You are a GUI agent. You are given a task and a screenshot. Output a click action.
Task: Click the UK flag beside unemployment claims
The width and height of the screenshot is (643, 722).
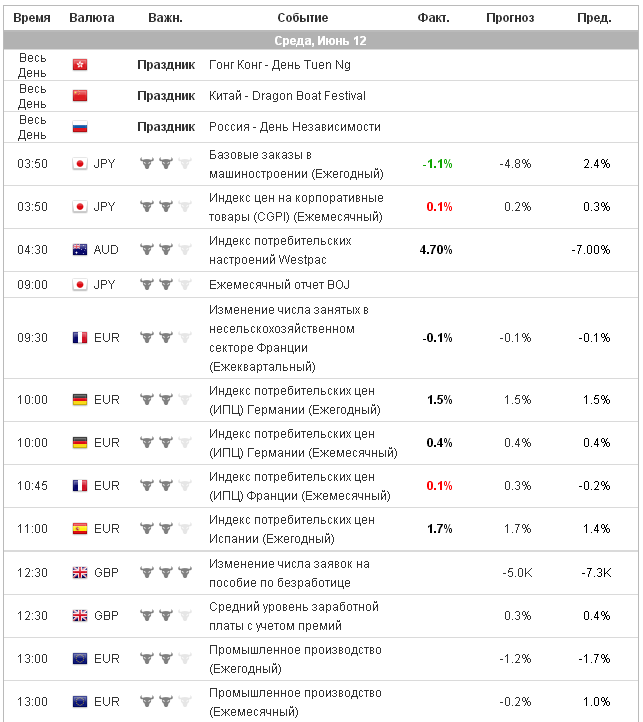80,573
